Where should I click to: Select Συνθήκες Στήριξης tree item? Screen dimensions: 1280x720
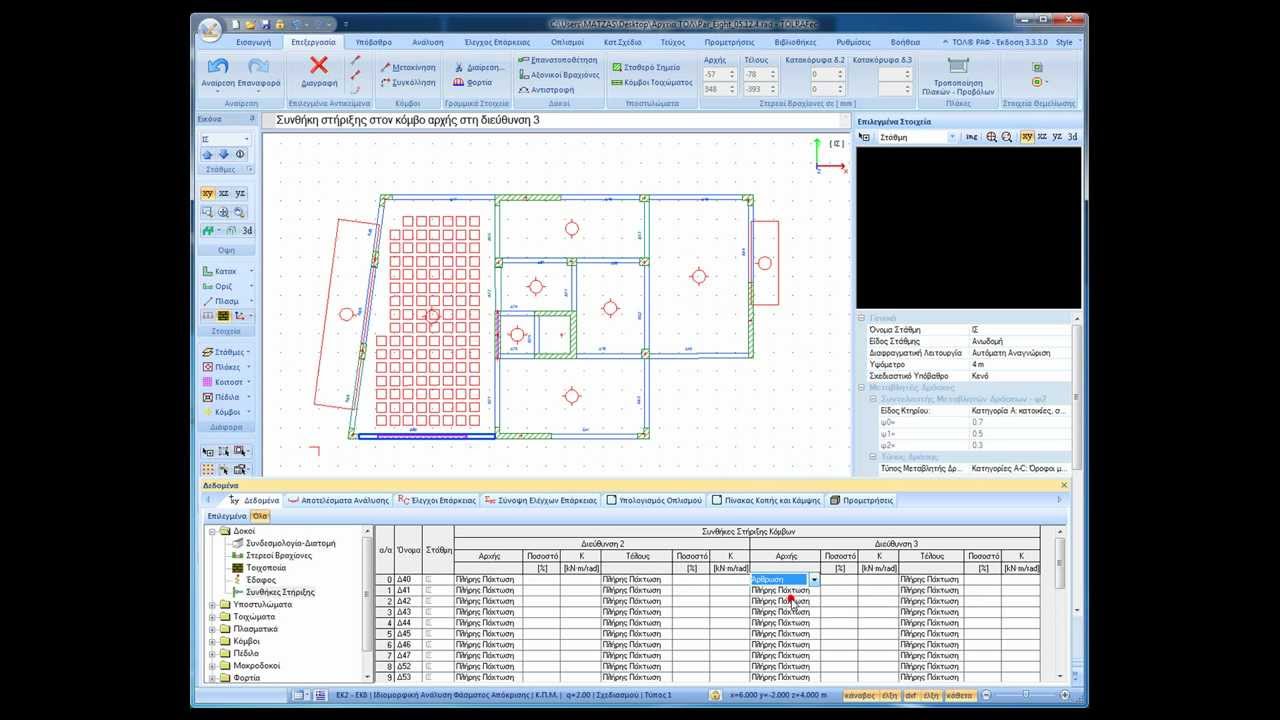(280, 592)
